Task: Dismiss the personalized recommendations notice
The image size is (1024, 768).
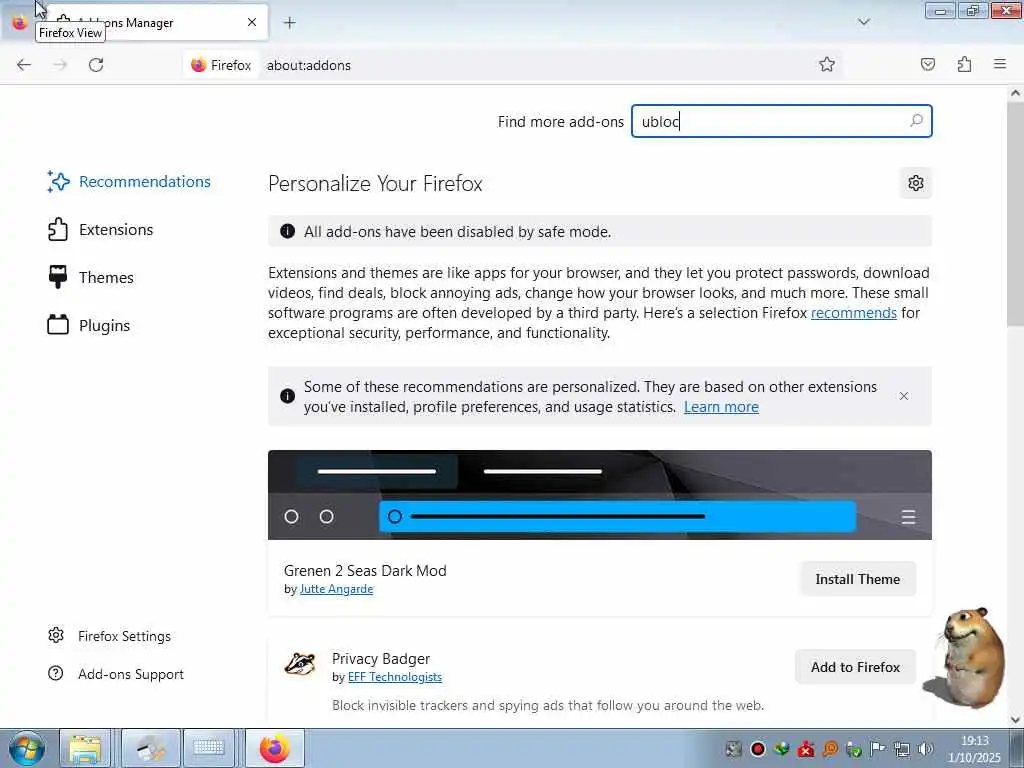Action: 904,396
